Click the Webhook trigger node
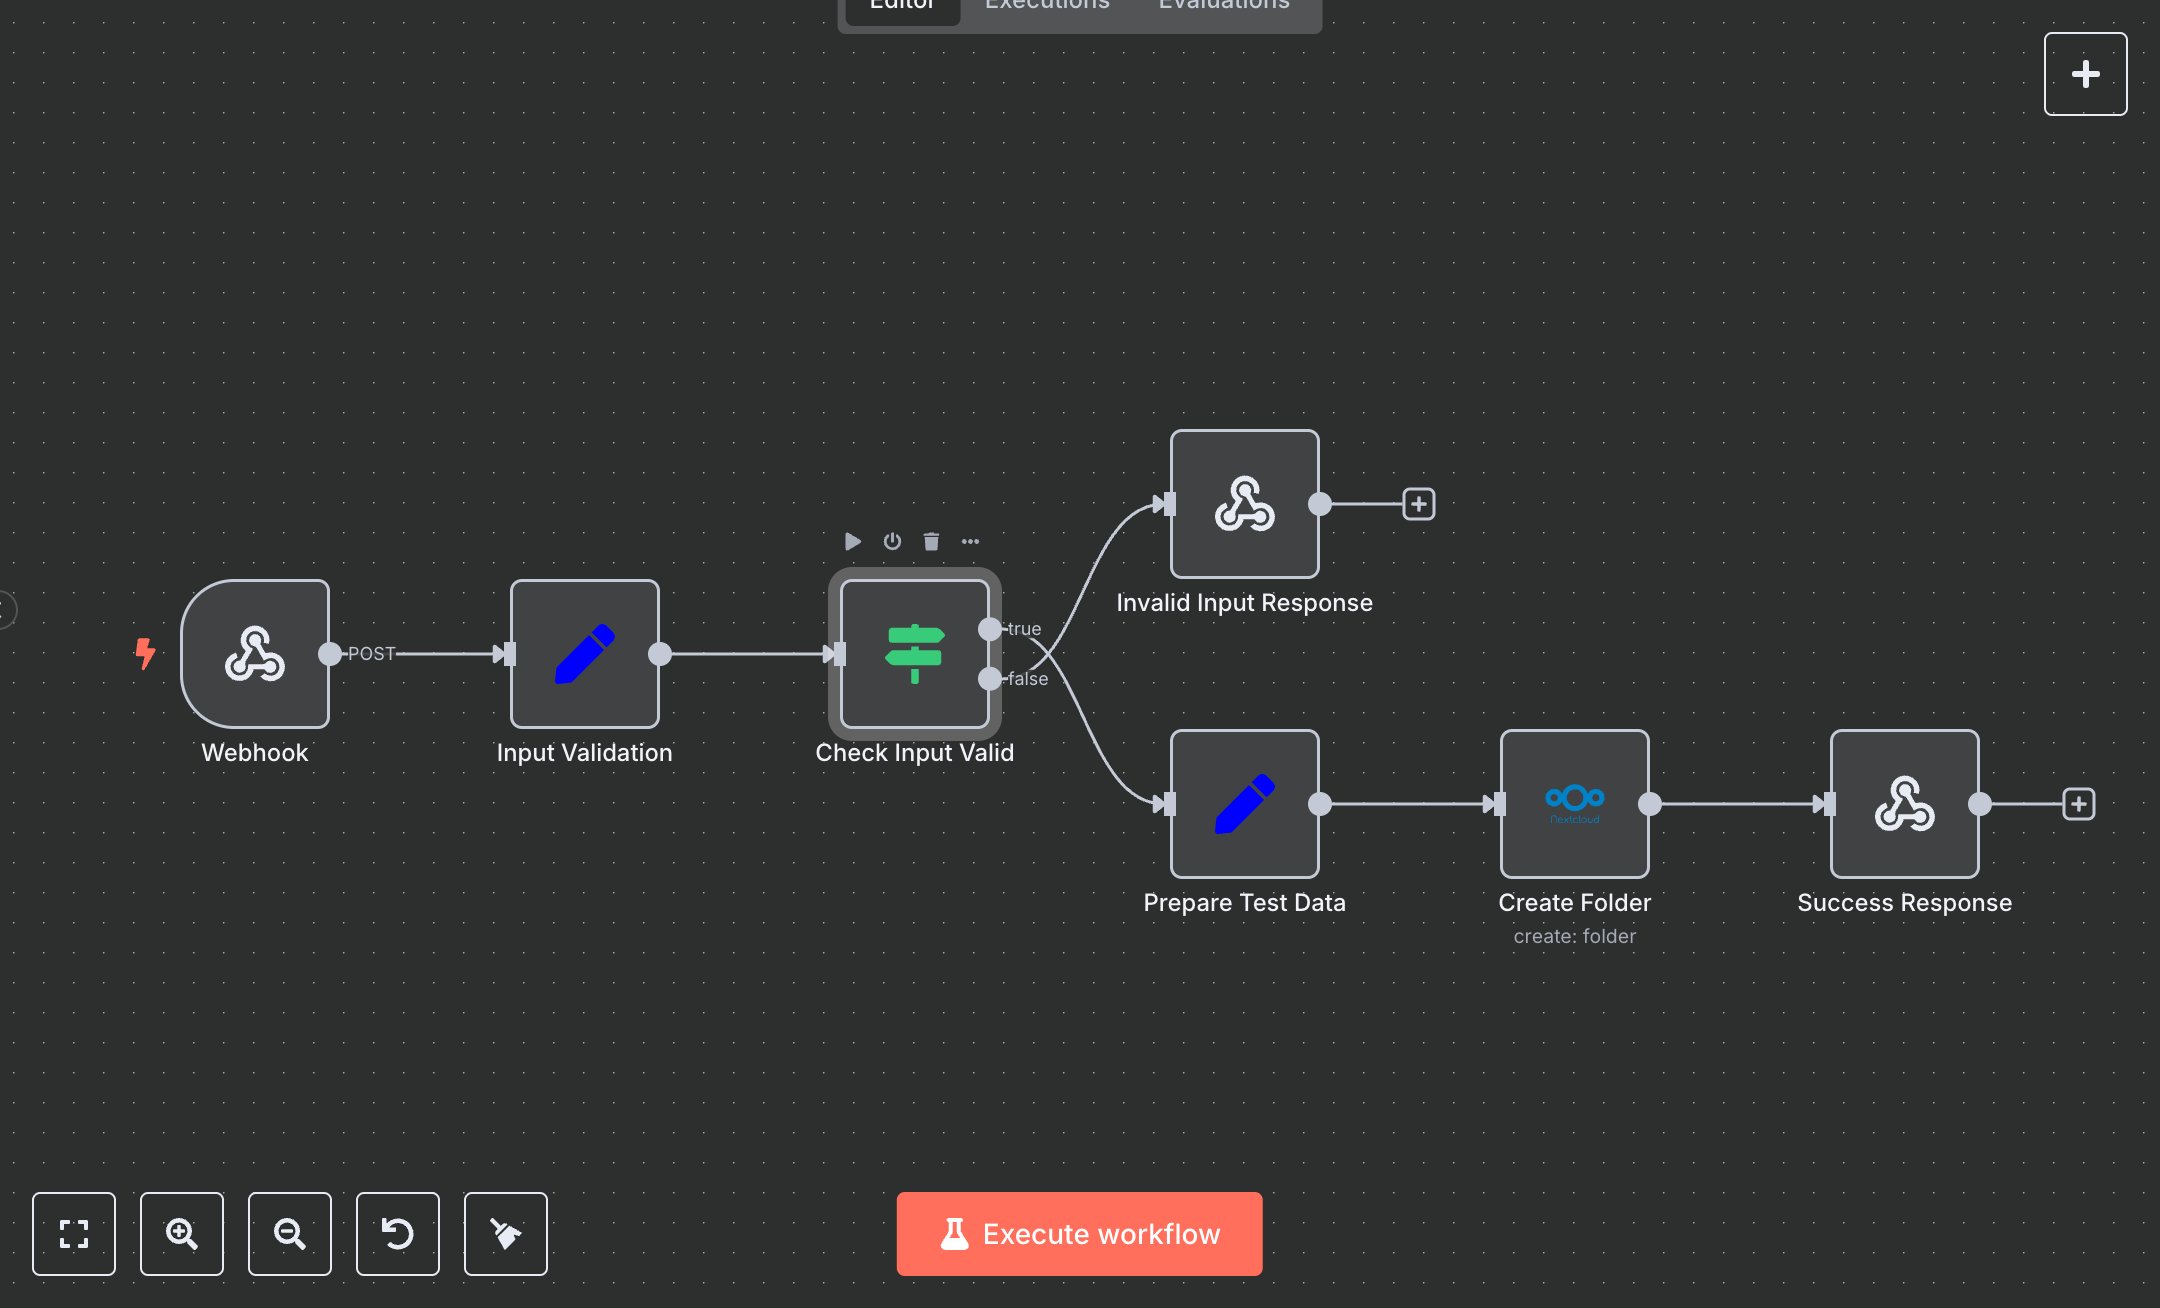The image size is (2160, 1308). pos(255,654)
